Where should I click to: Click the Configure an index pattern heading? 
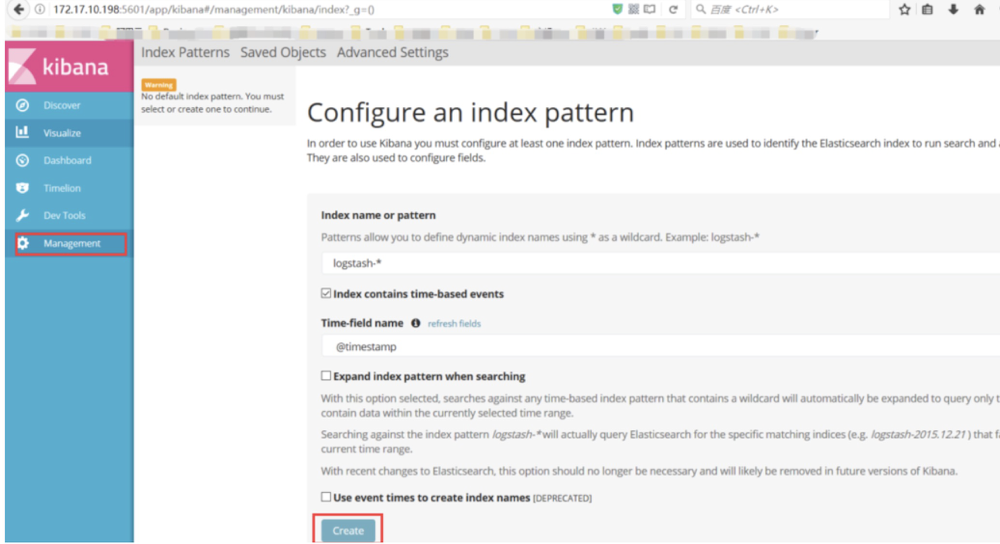(x=471, y=113)
